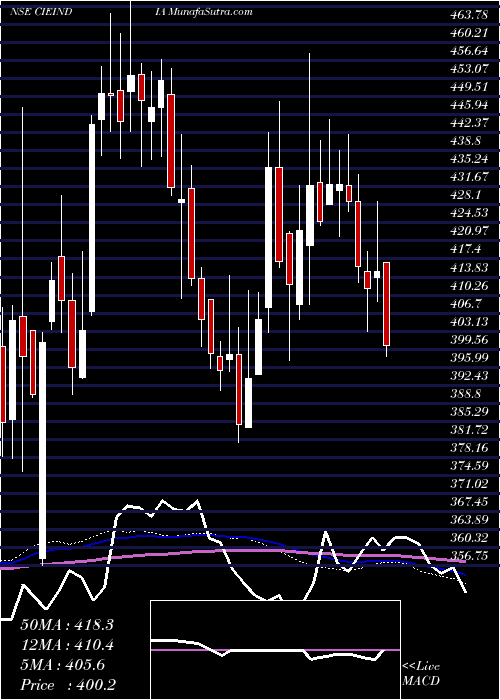Select the 363.89 price axis label
Image resolution: width=500 pixels, height=700 pixels.
coord(468,520)
